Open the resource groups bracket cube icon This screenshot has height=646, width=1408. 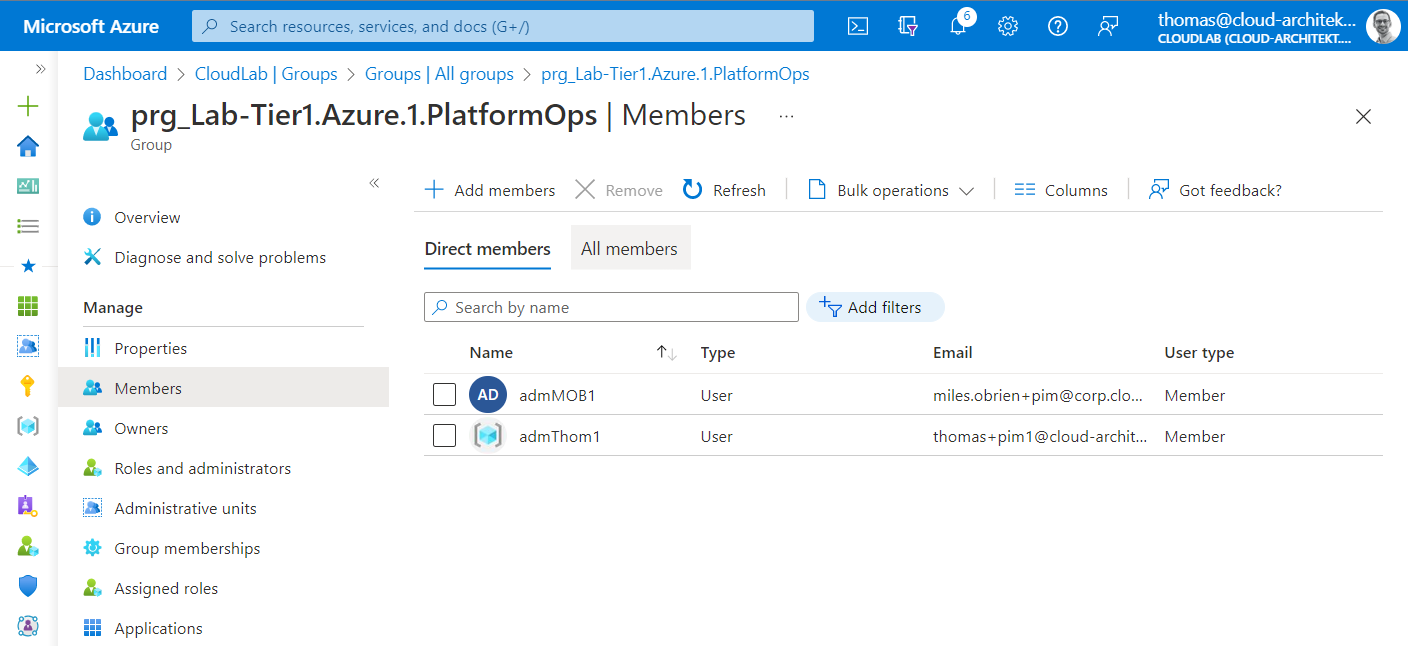(28, 426)
